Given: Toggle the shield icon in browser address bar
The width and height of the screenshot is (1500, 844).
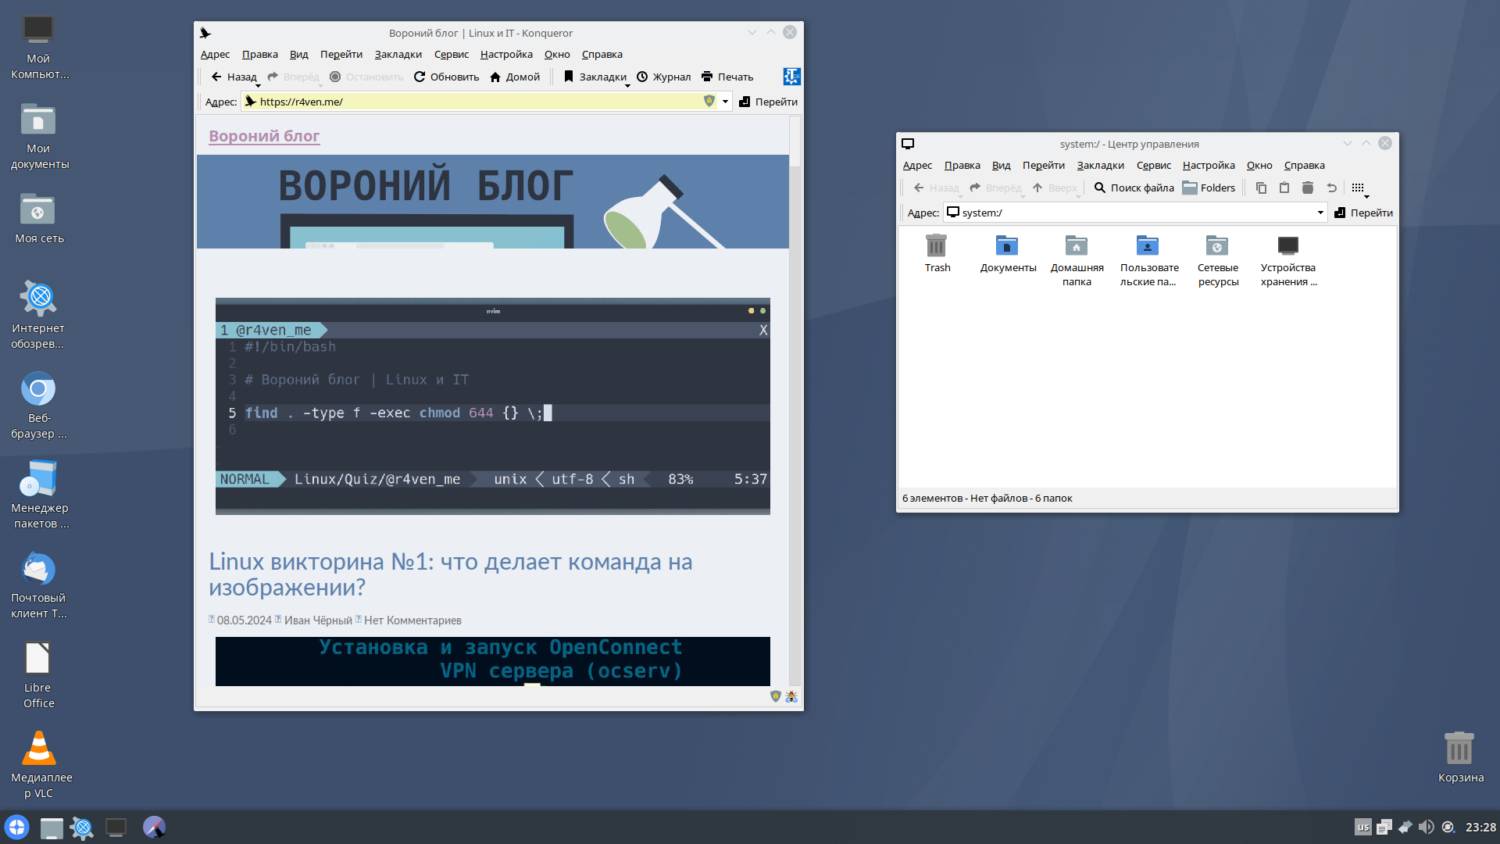Looking at the screenshot, I should coord(709,101).
